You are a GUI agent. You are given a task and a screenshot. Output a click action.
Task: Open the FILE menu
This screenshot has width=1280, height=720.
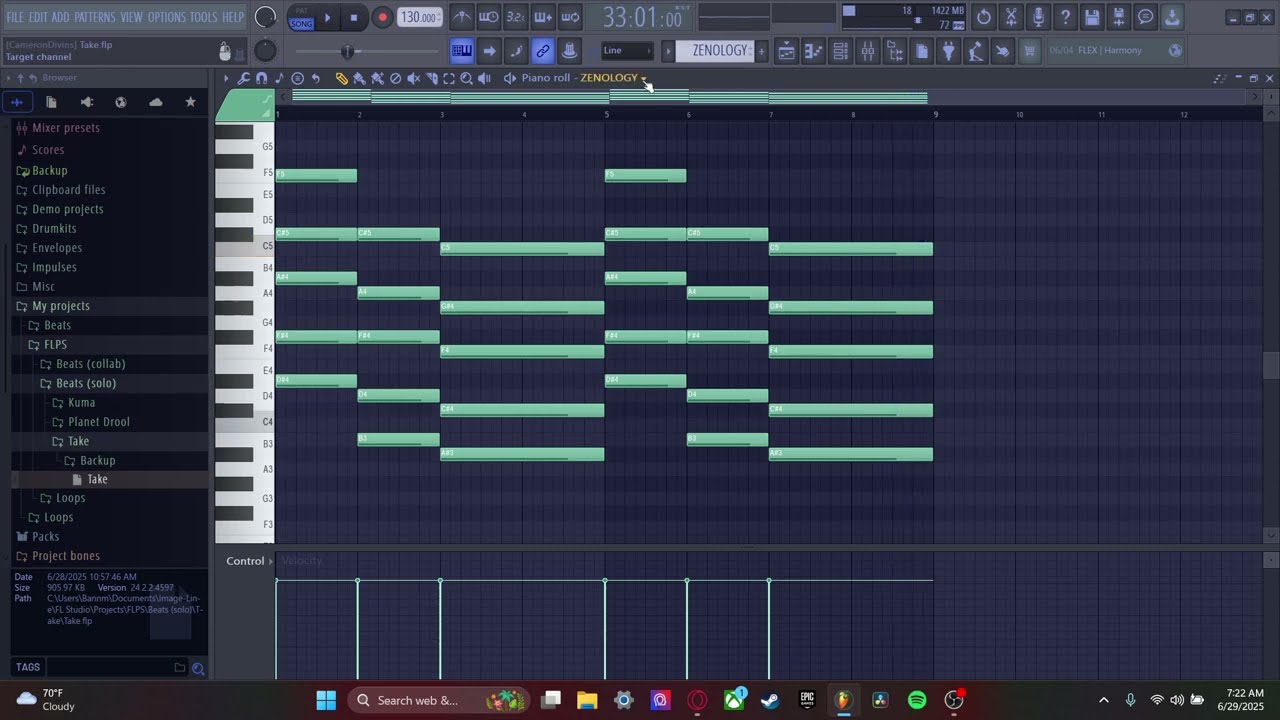[15, 17]
